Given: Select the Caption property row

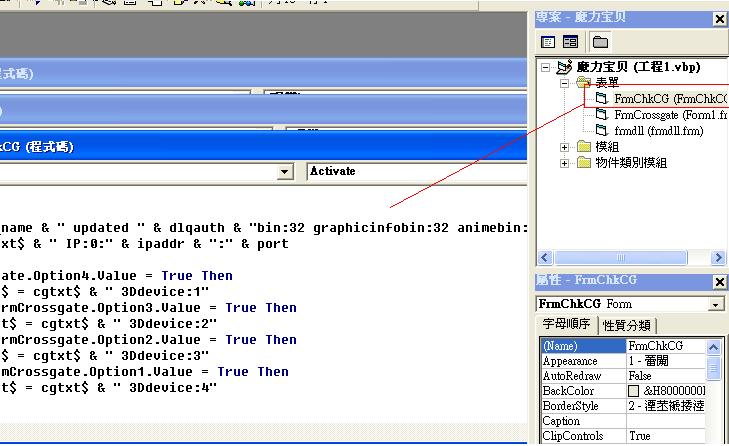Looking at the screenshot, I should tap(623, 421).
